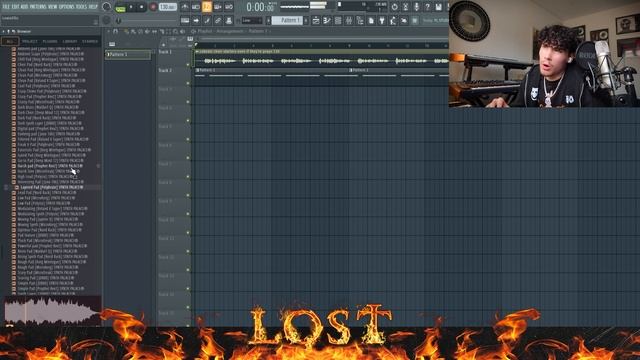Select Harsh pad [Prophet Rev2] browser item
The width and height of the screenshot is (640, 360).
(x=50, y=166)
